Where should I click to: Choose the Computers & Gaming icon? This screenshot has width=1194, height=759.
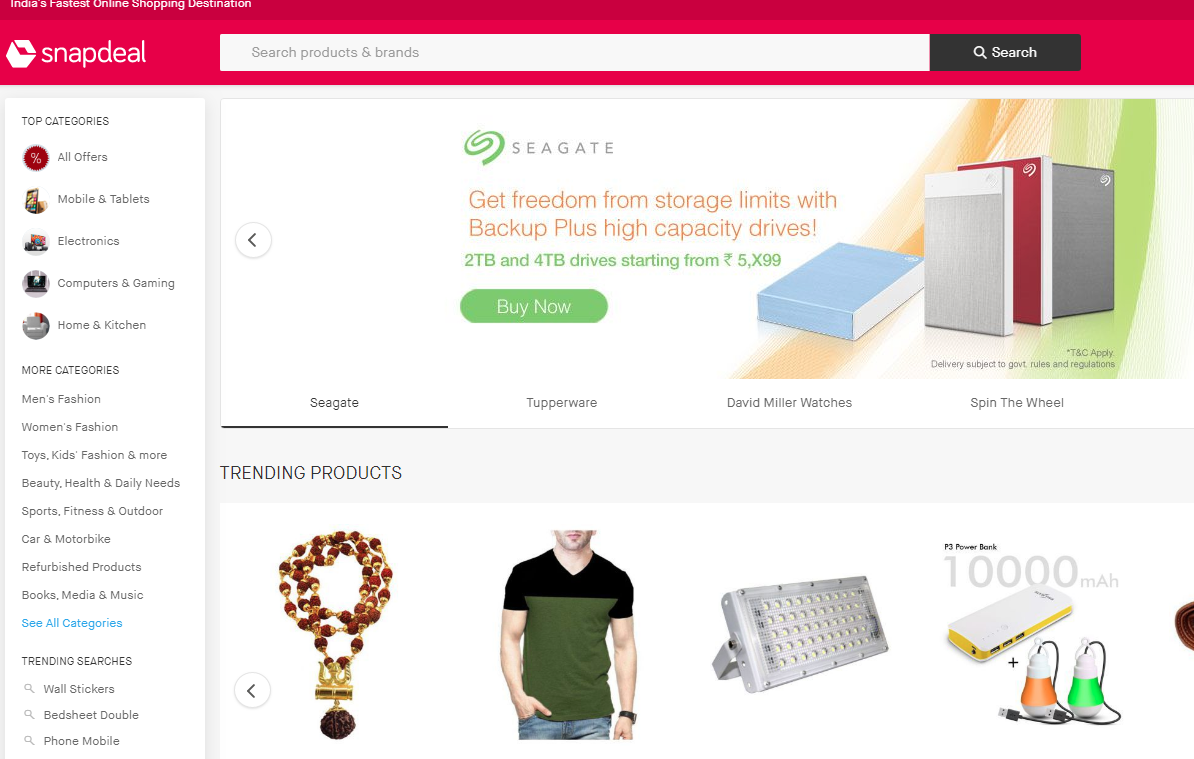click(36, 284)
